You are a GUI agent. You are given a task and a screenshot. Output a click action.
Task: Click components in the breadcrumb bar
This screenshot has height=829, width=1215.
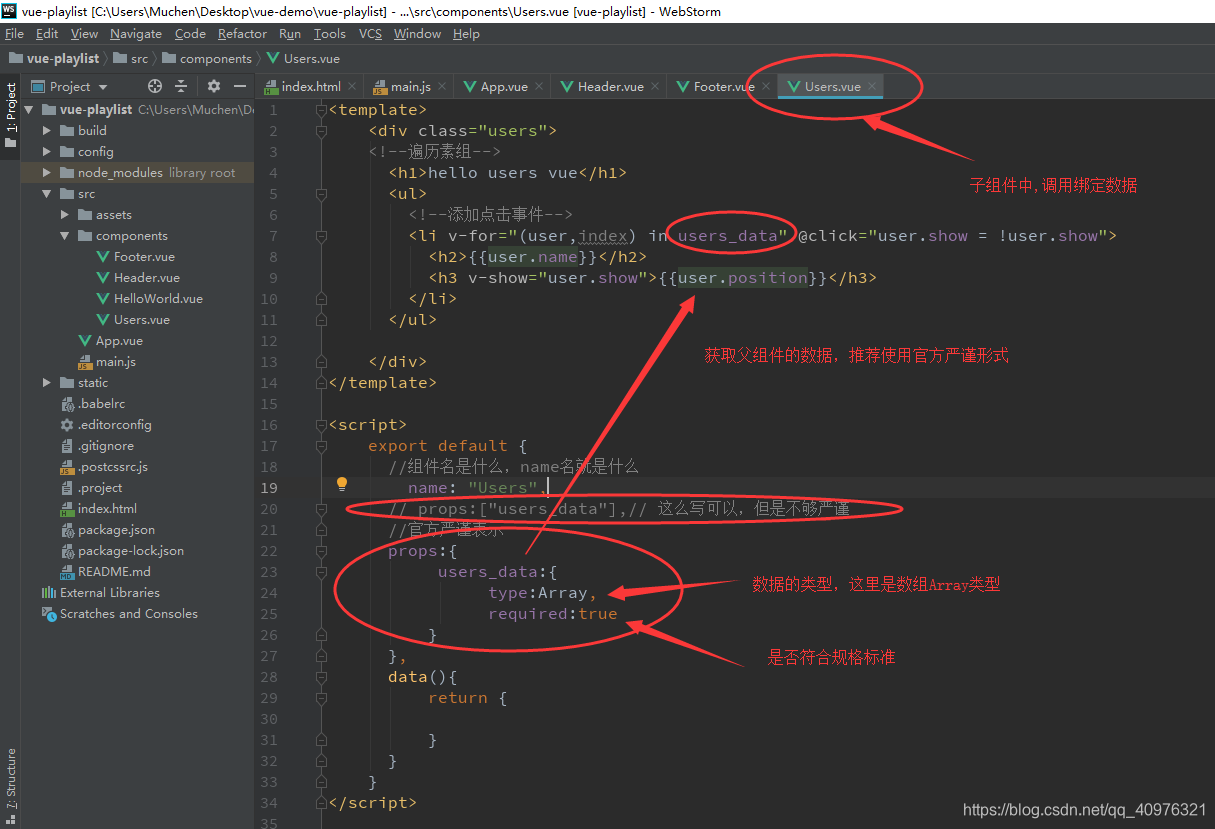(x=207, y=59)
